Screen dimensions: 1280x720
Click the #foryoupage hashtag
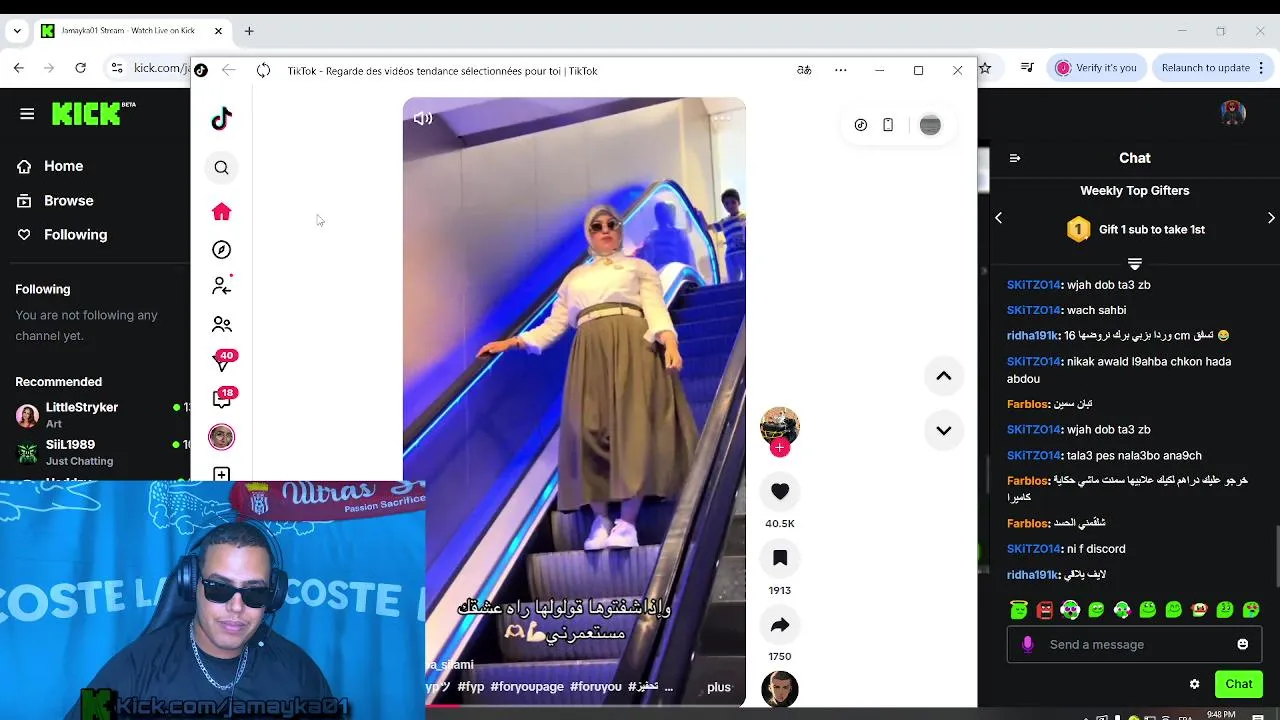[527, 687]
